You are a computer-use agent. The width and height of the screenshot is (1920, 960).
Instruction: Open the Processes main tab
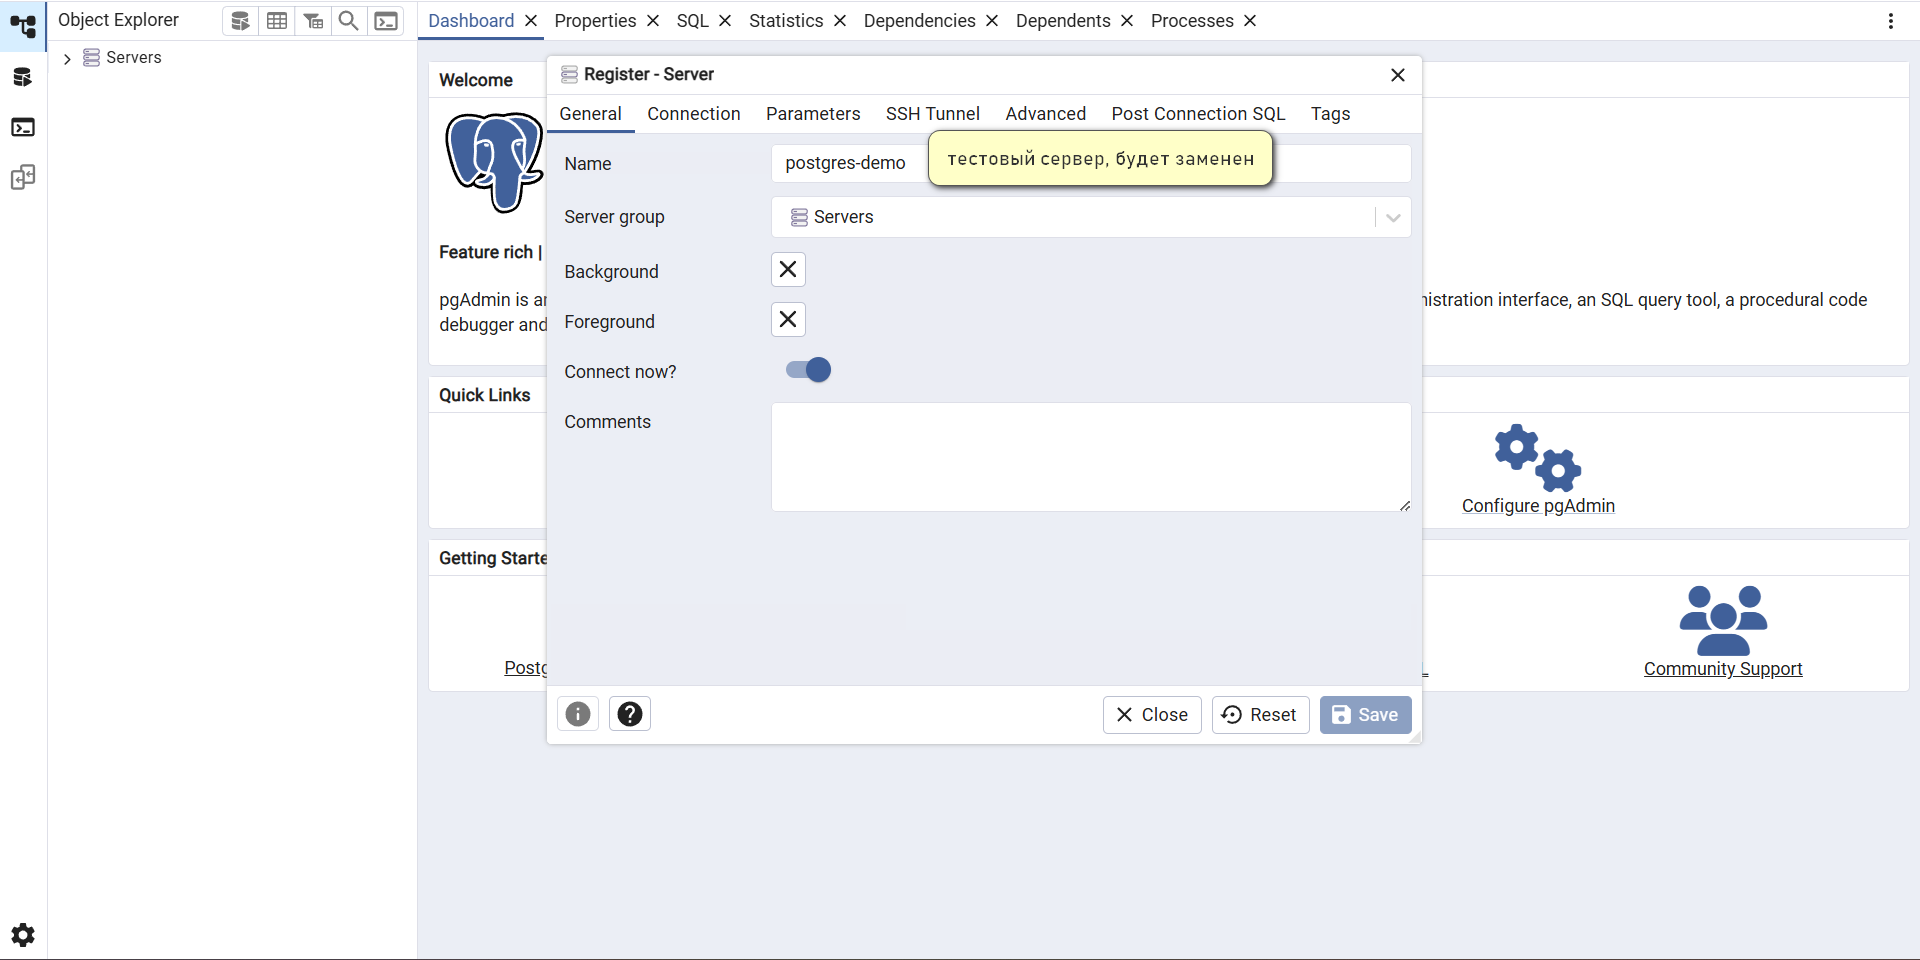[x=1192, y=21]
